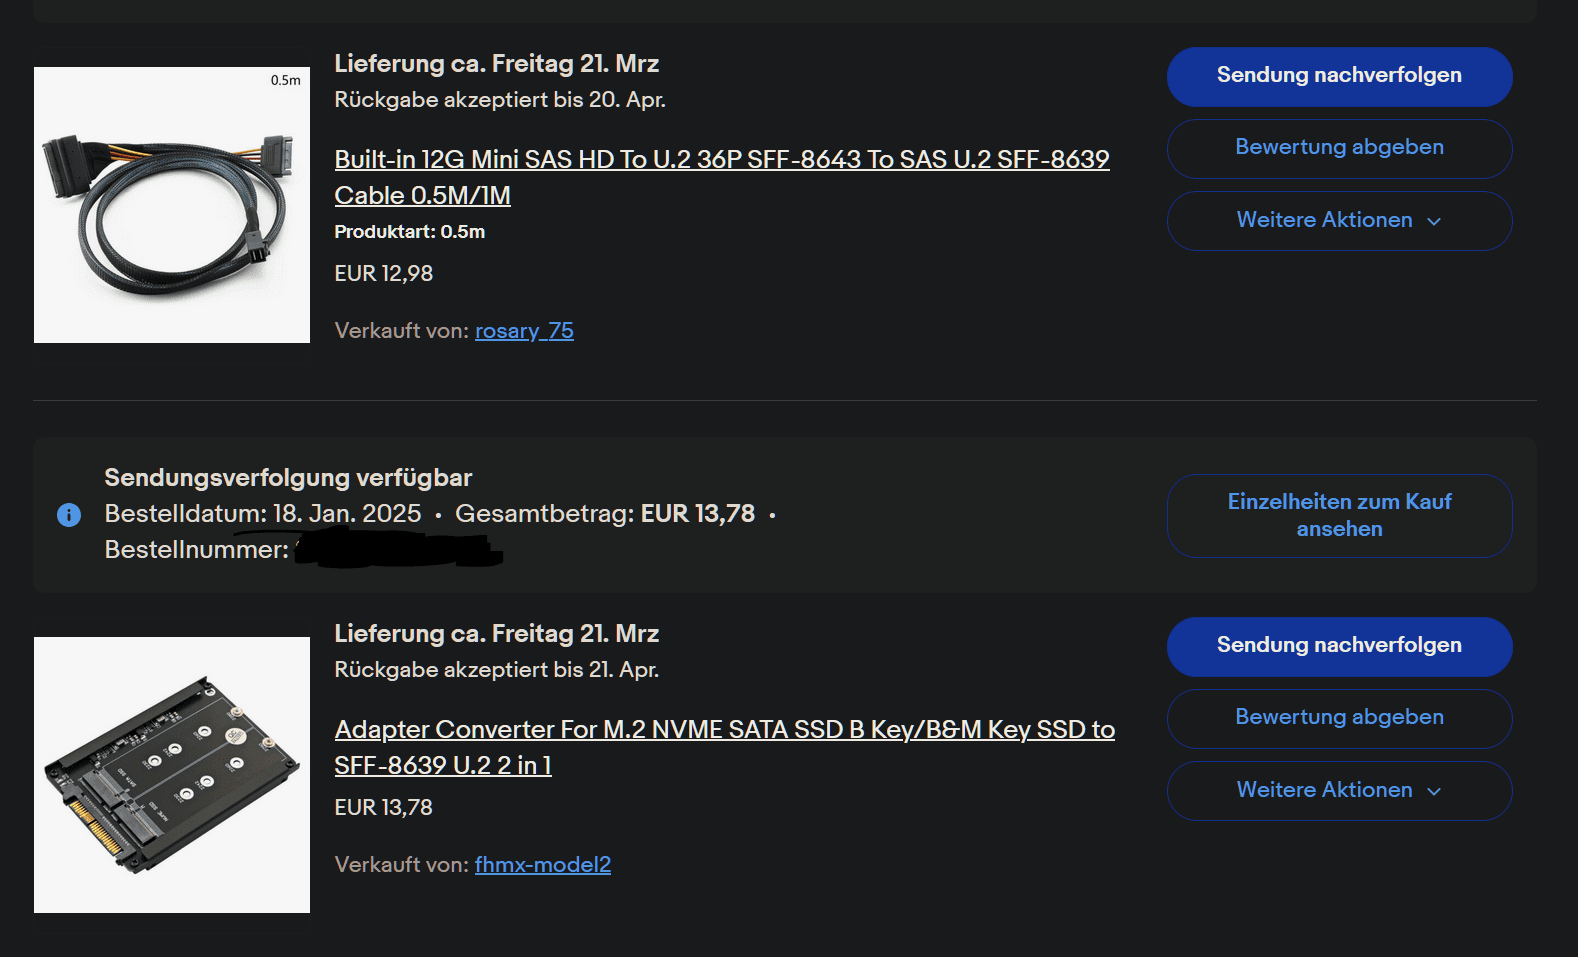1578x957 pixels.
Task: Click the Produktart: 0.5m label
Action: [409, 232]
